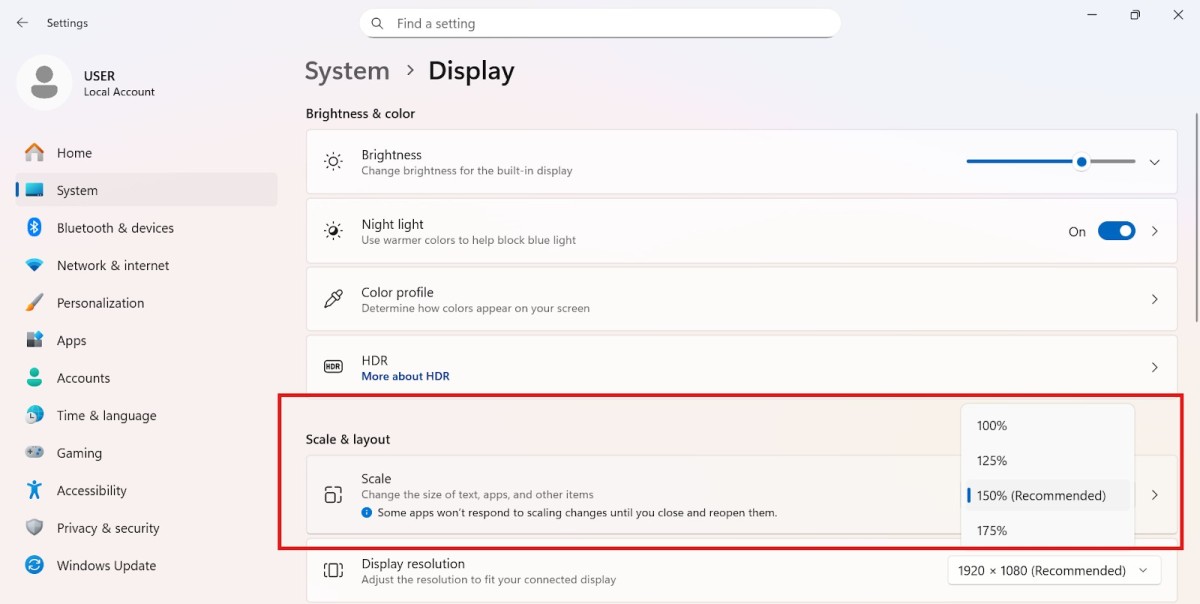
Task: Select the Color profile eyedropper icon
Action: click(x=333, y=299)
